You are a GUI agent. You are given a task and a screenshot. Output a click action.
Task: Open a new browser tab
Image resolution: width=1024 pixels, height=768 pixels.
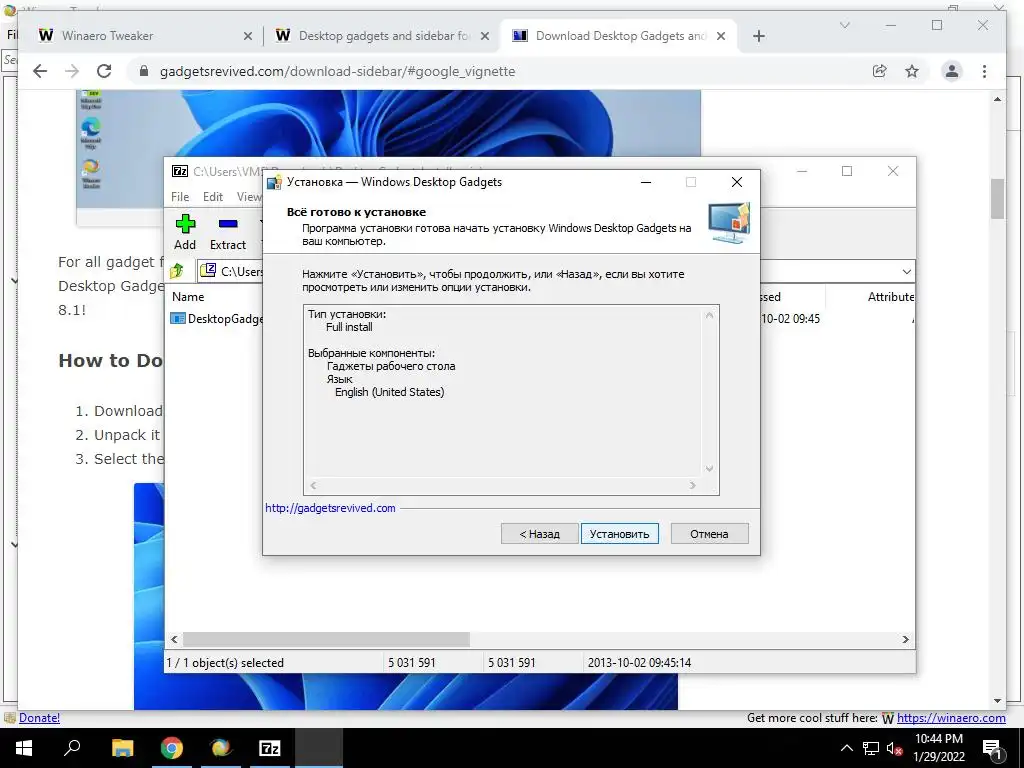[x=758, y=36]
